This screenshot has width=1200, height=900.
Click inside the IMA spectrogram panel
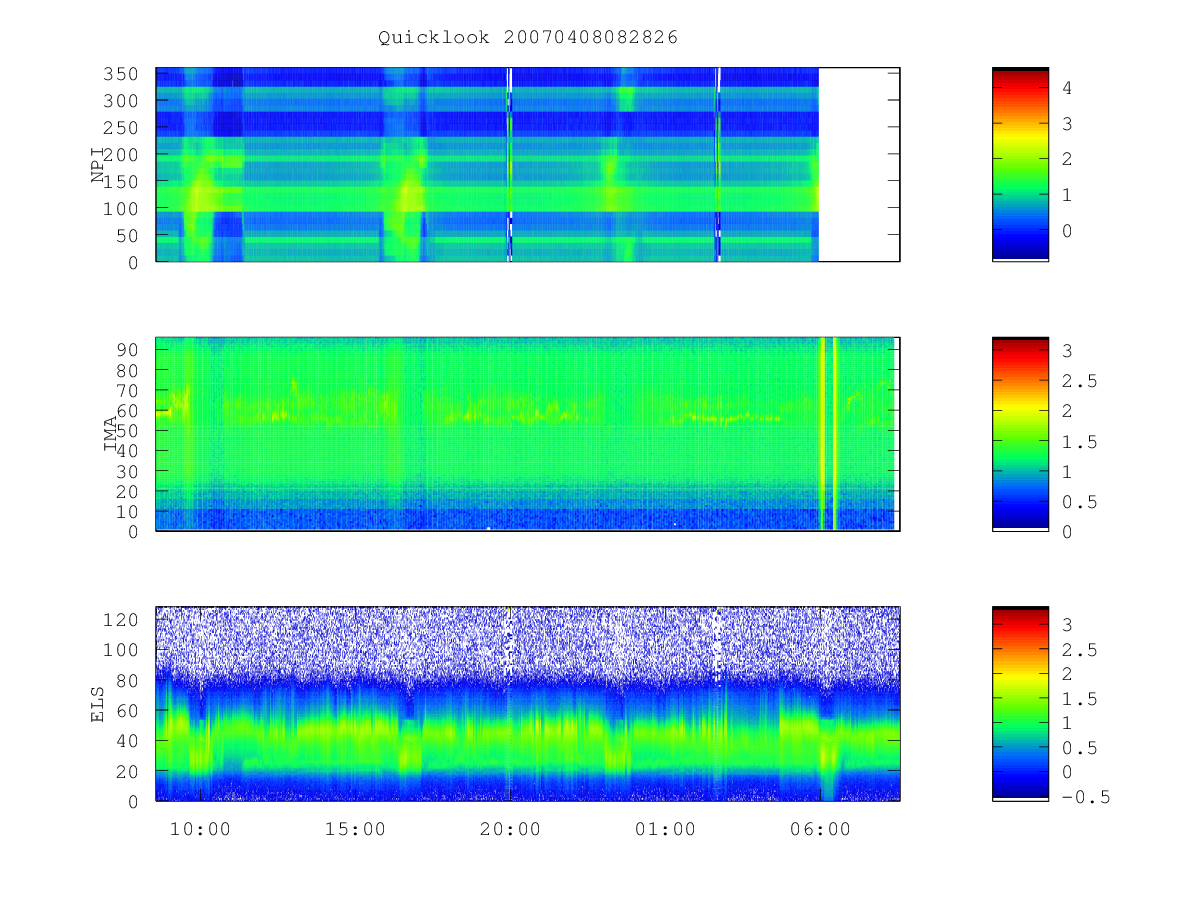pos(527,434)
